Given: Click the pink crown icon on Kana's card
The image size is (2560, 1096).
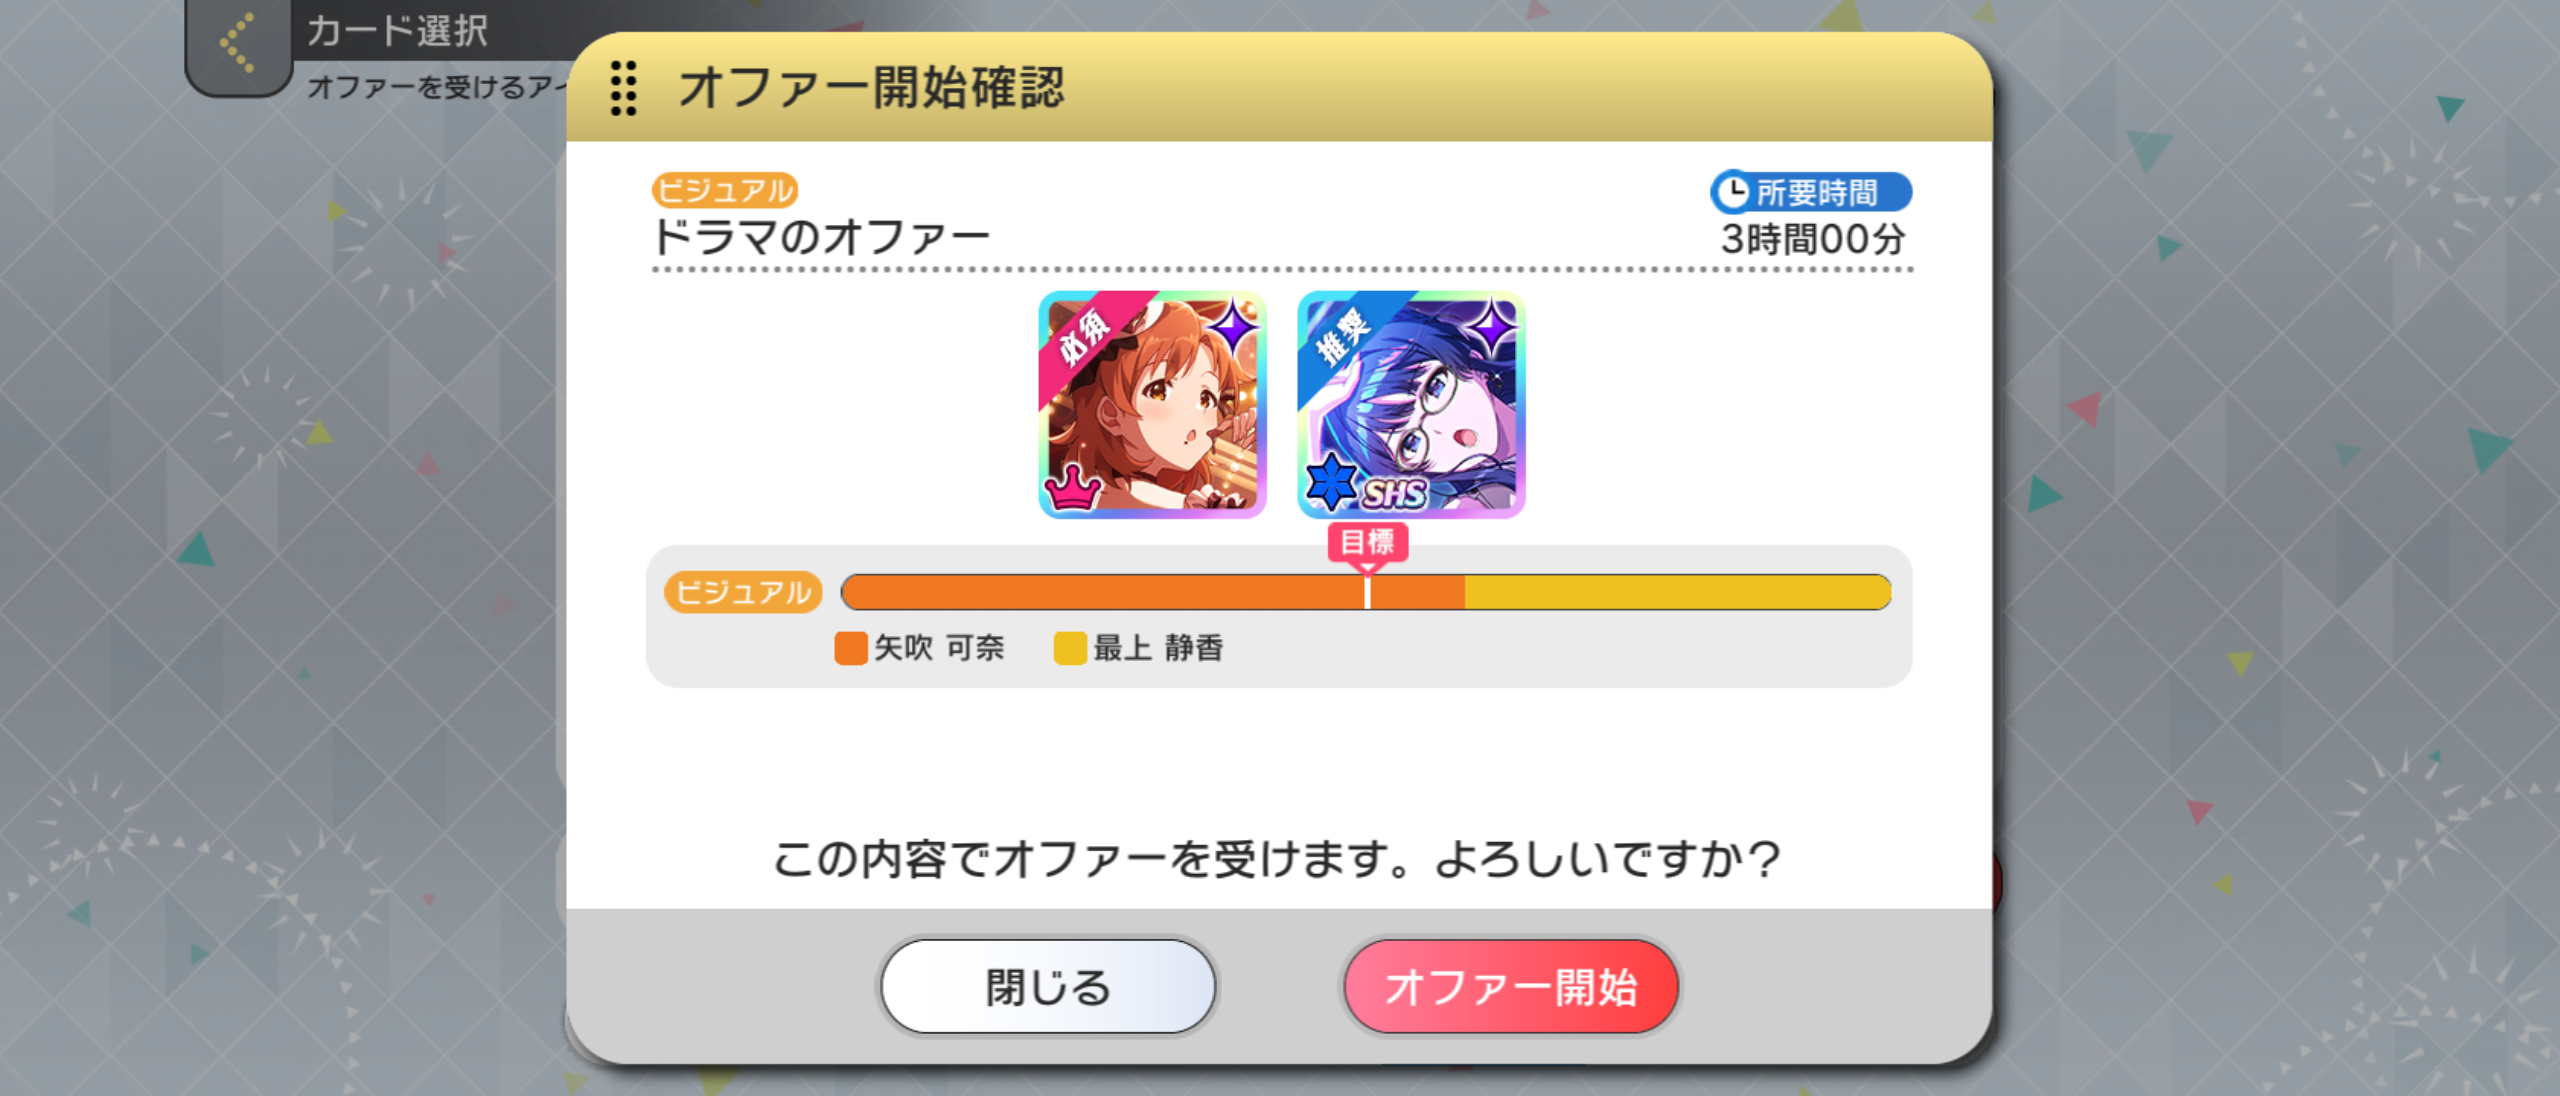Looking at the screenshot, I should click(1073, 488).
